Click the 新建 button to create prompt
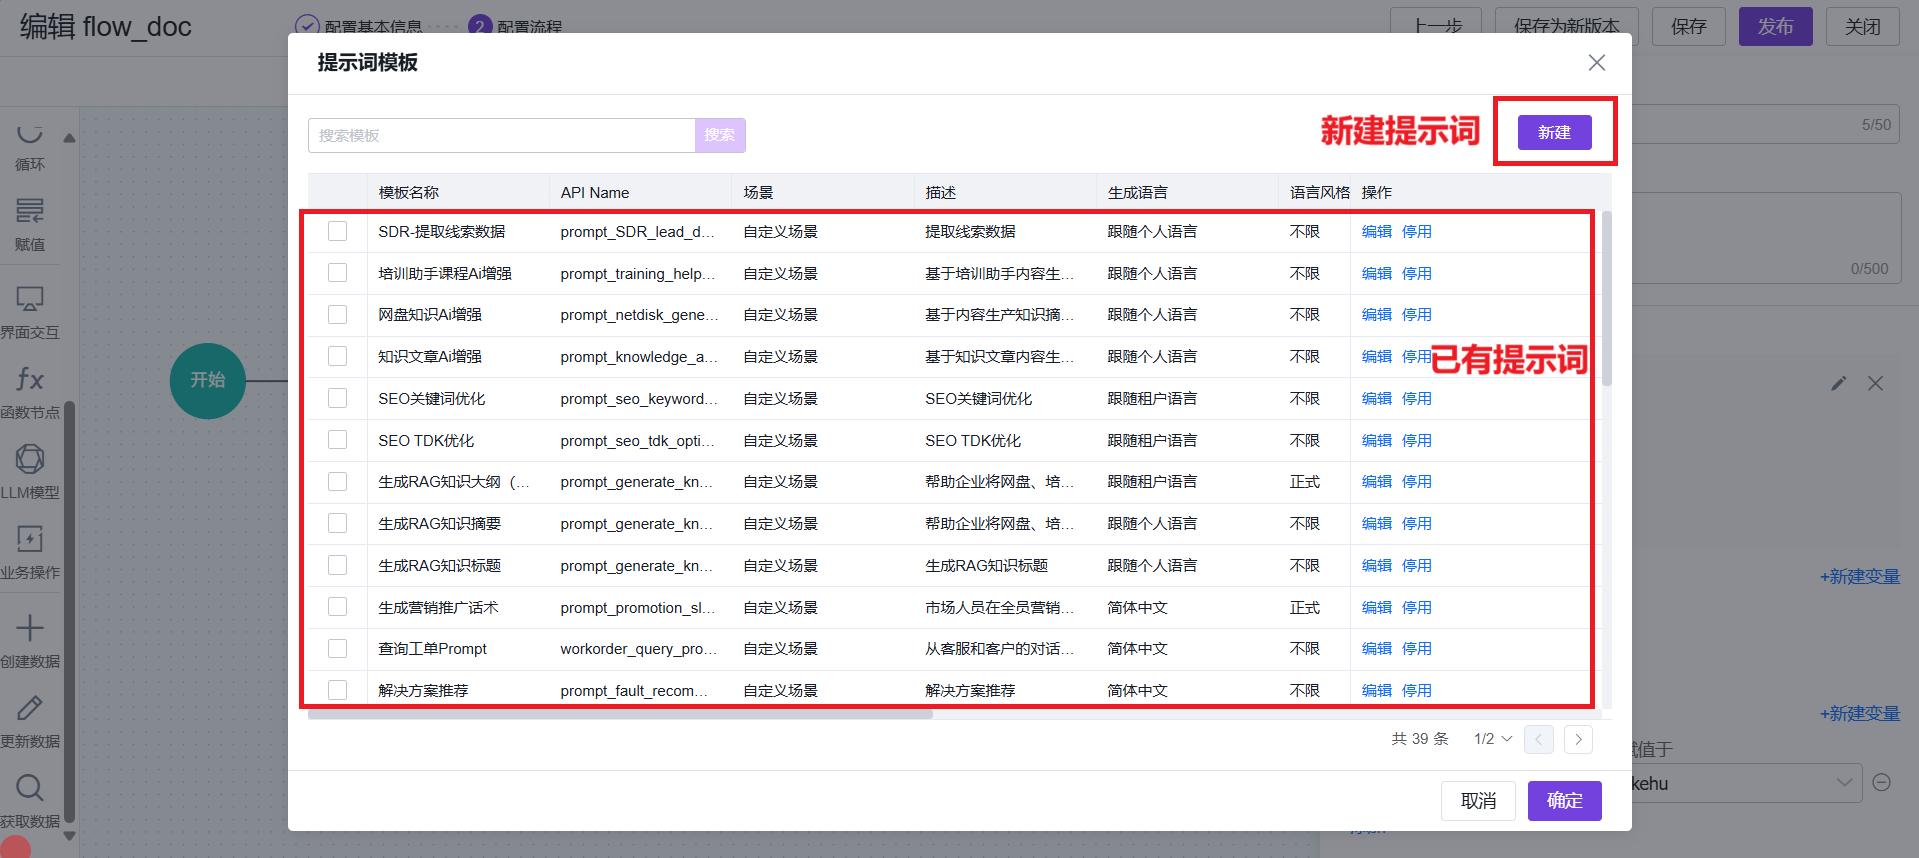 click(x=1554, y=132)
